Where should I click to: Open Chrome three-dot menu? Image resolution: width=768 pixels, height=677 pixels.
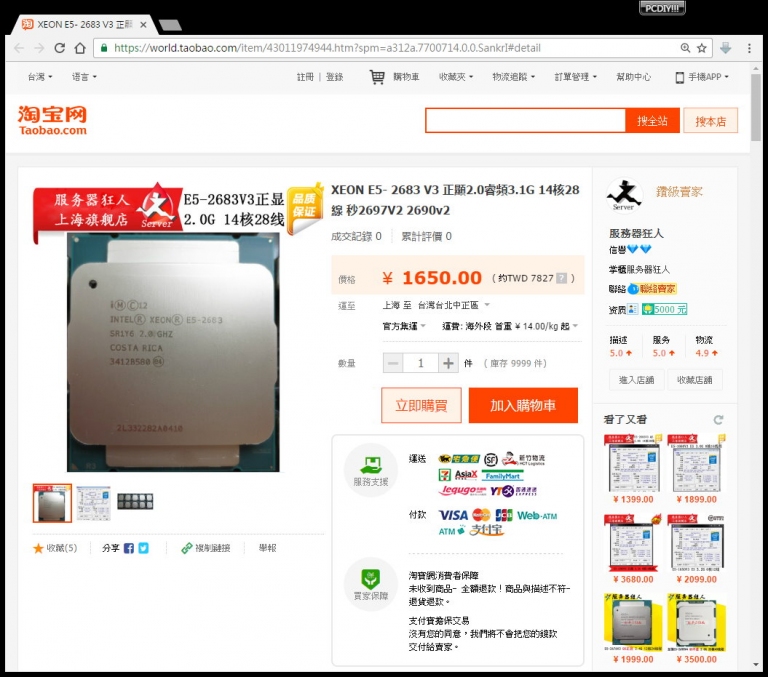(749, 48)
